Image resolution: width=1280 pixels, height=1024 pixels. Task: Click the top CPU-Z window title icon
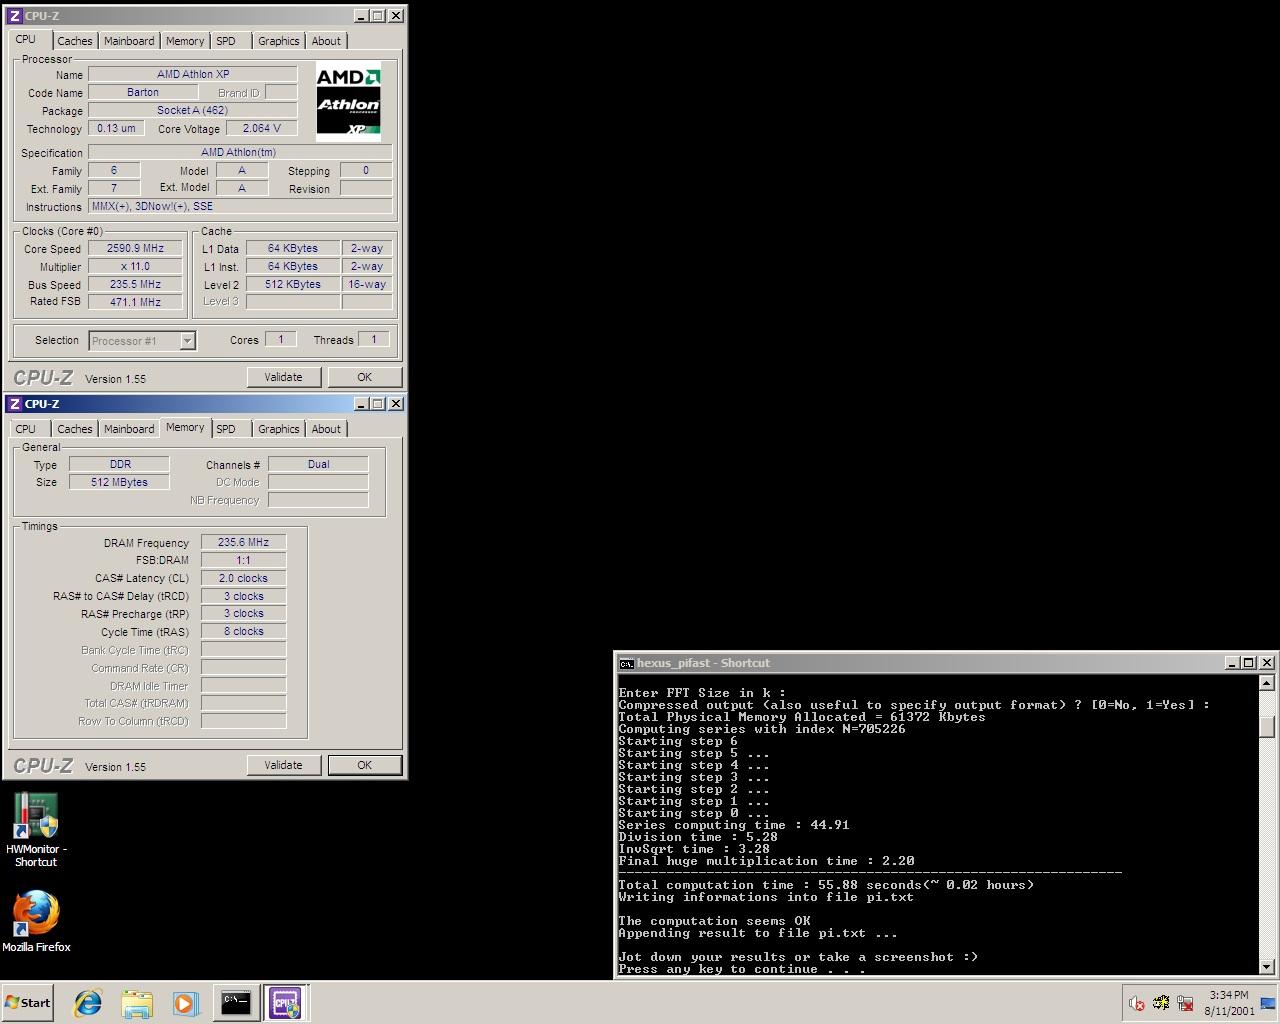tap(15, 16)
